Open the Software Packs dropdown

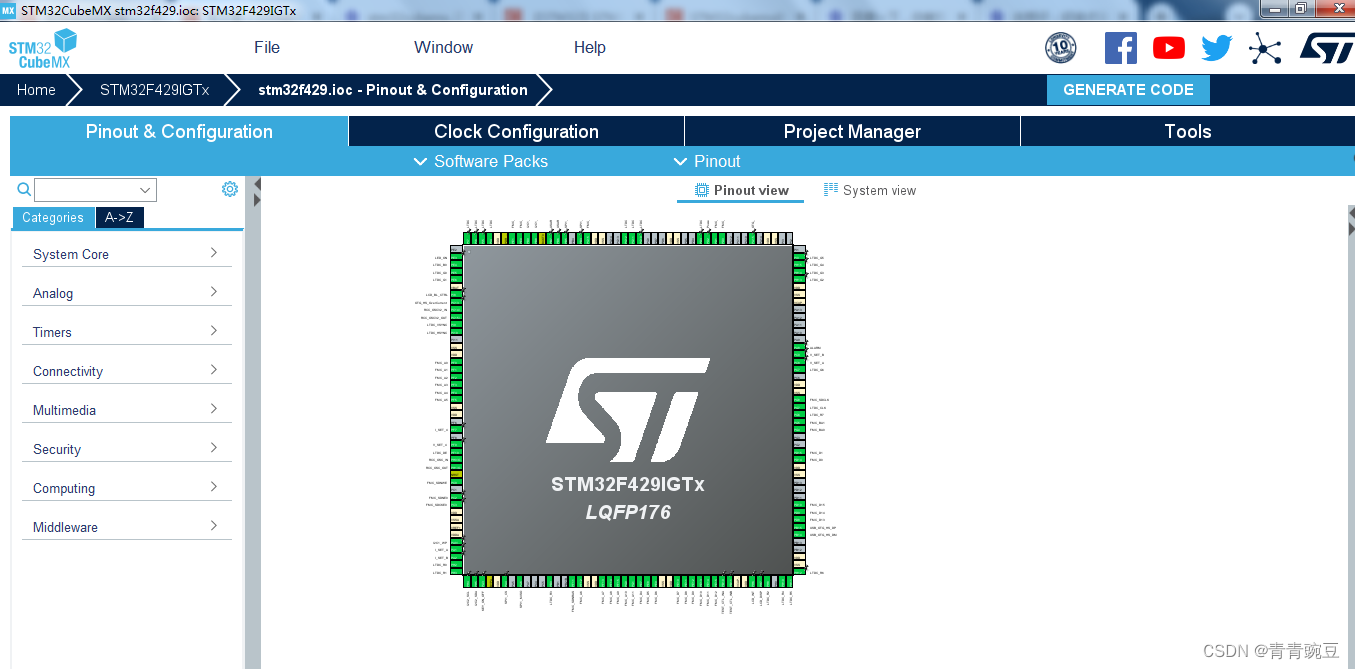pos(481,161)
